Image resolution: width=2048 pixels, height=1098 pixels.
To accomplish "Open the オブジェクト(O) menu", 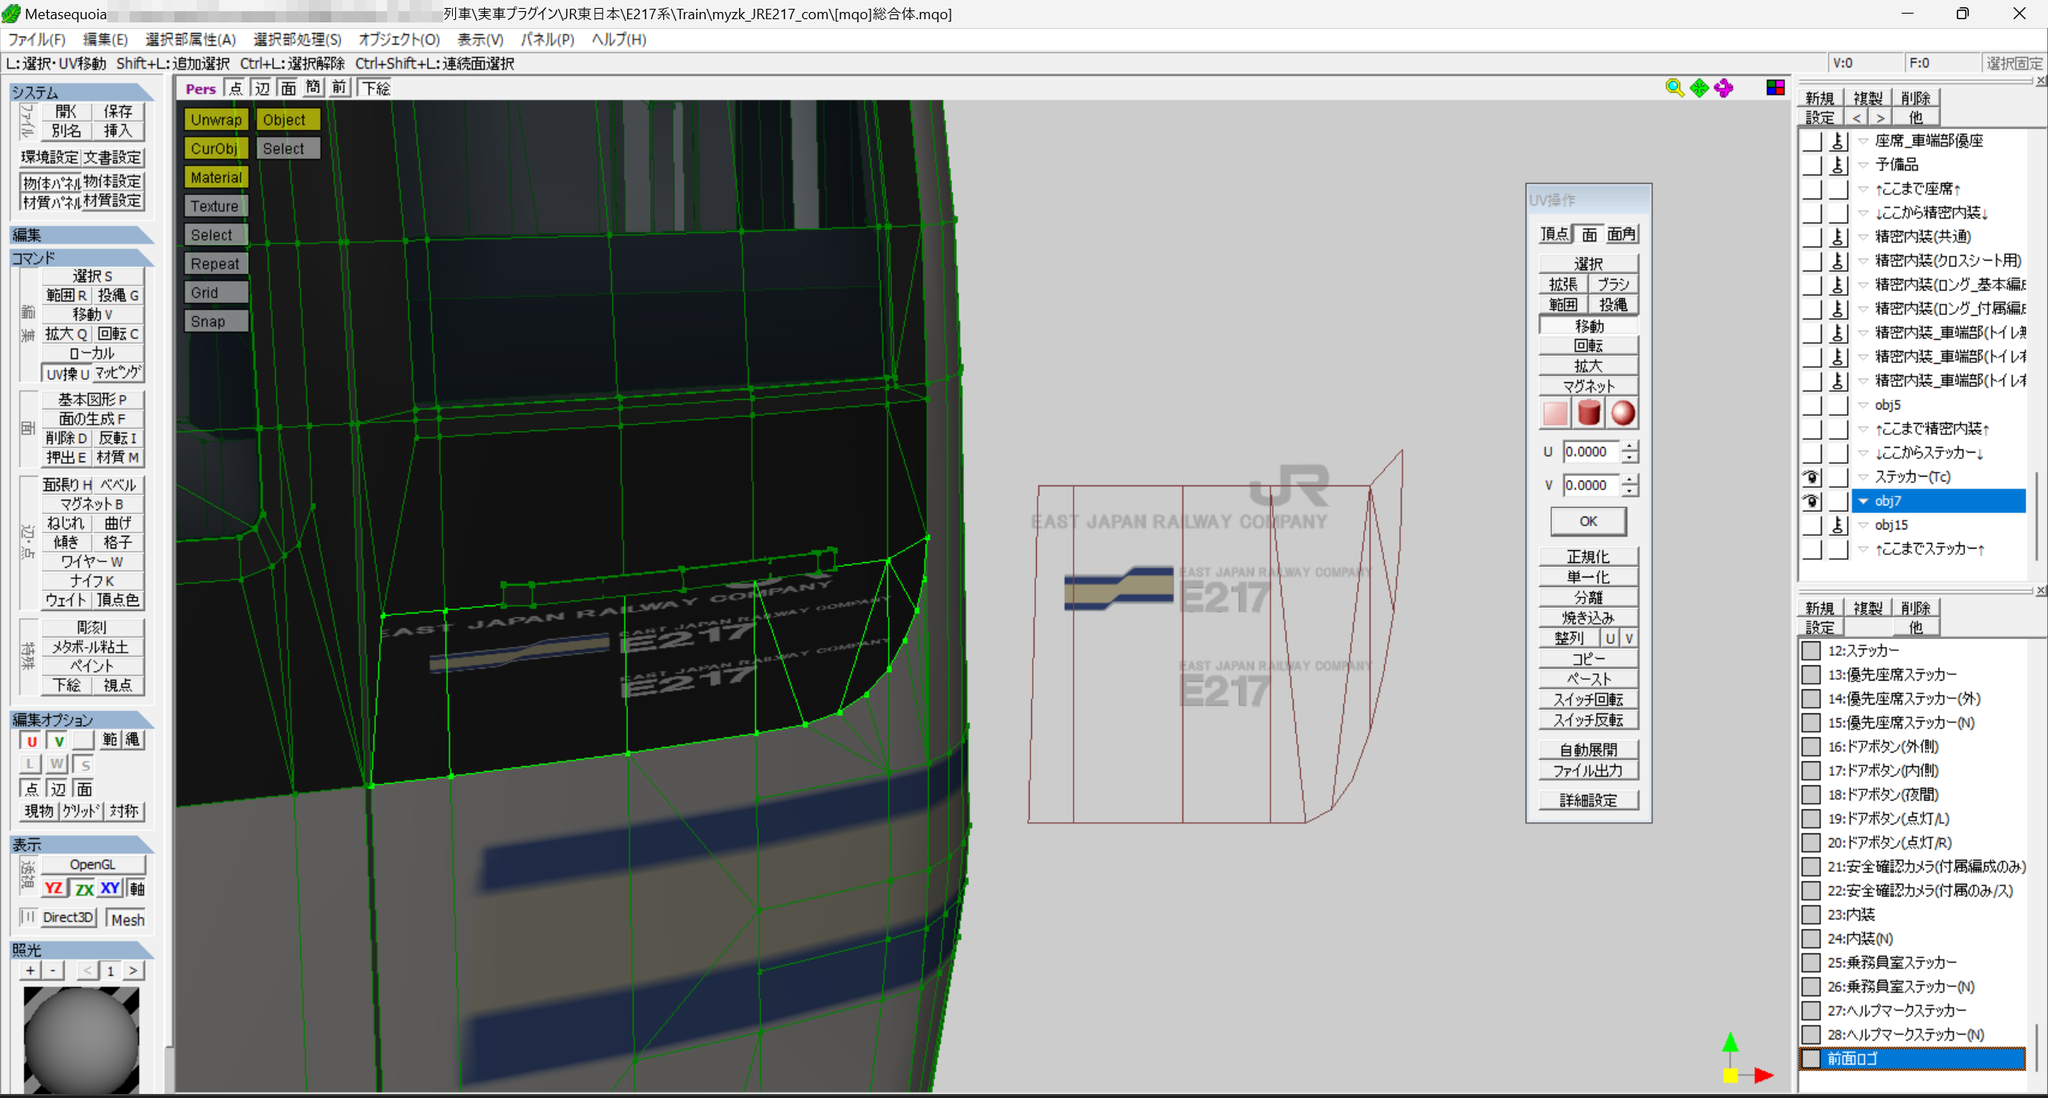I will point(399,40).
